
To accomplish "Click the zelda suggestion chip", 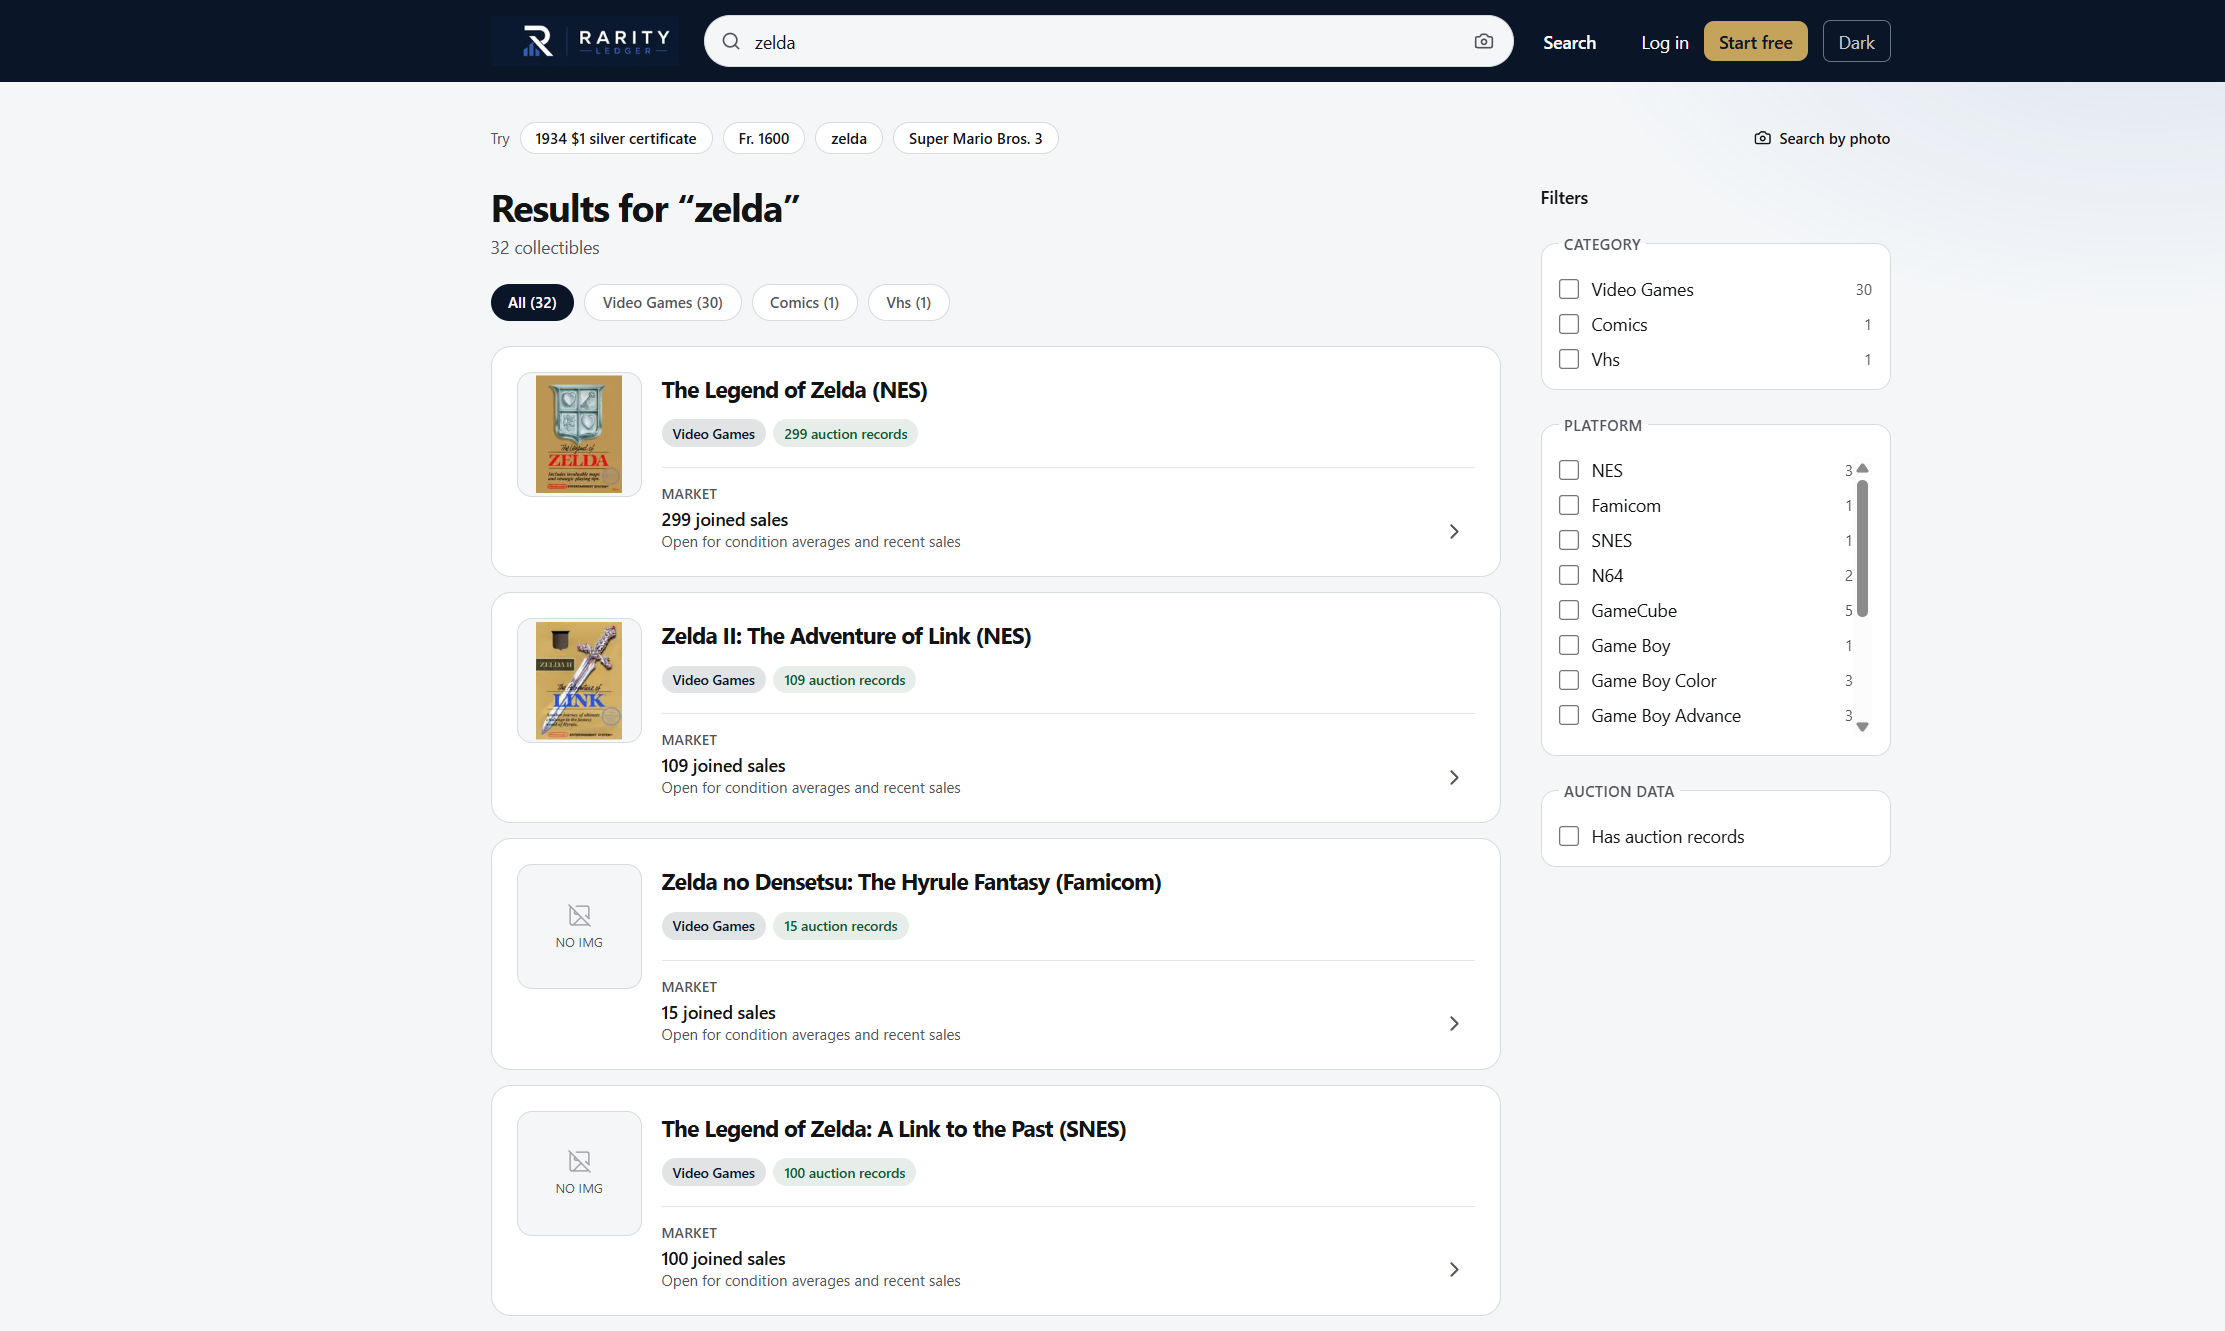I will (x=849, y=138).
